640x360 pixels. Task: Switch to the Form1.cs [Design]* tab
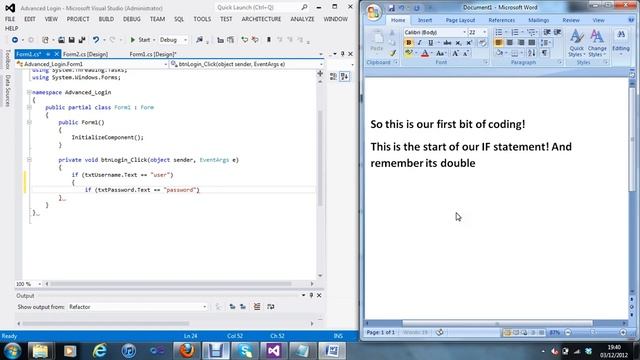(153, 54)
